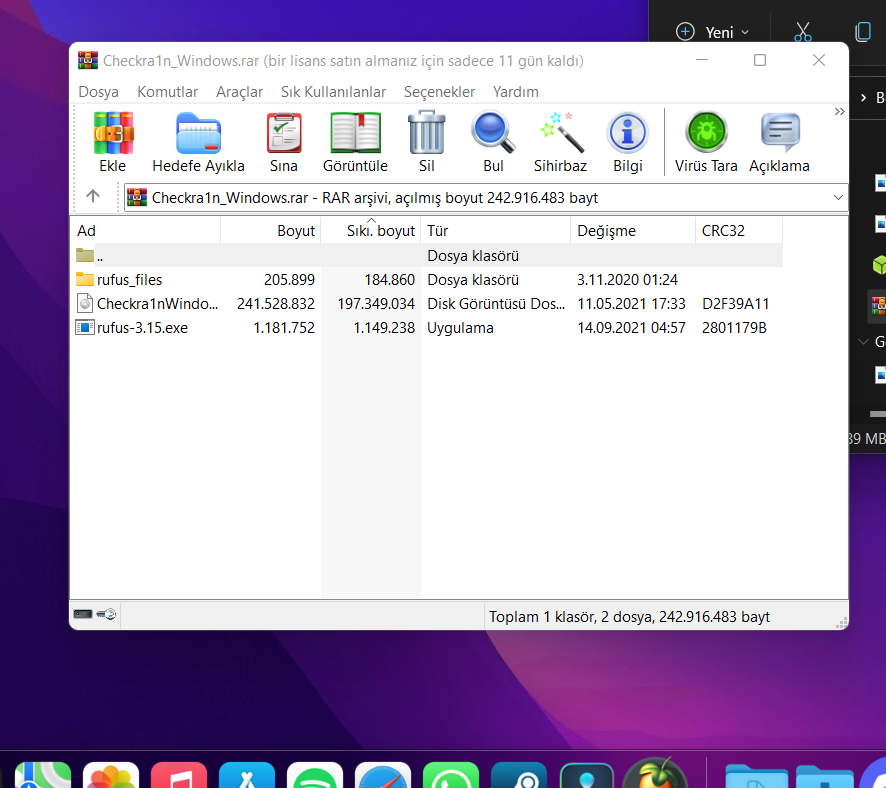Sort by the Tür column header

pyautogui.click(x=496, y=230)
